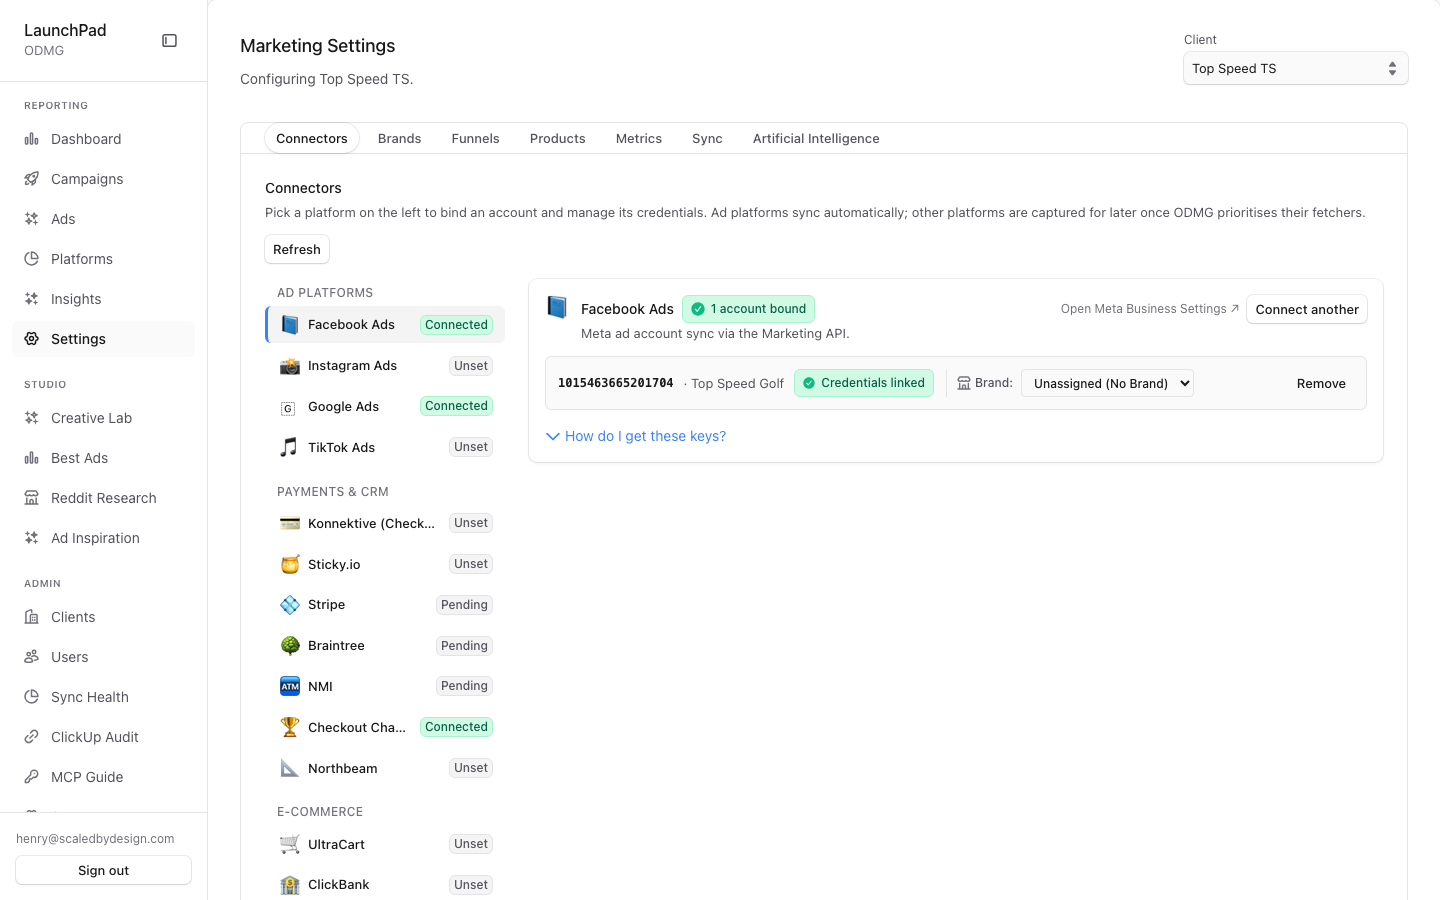Click account ID 1015463665201704

point(616,384)
